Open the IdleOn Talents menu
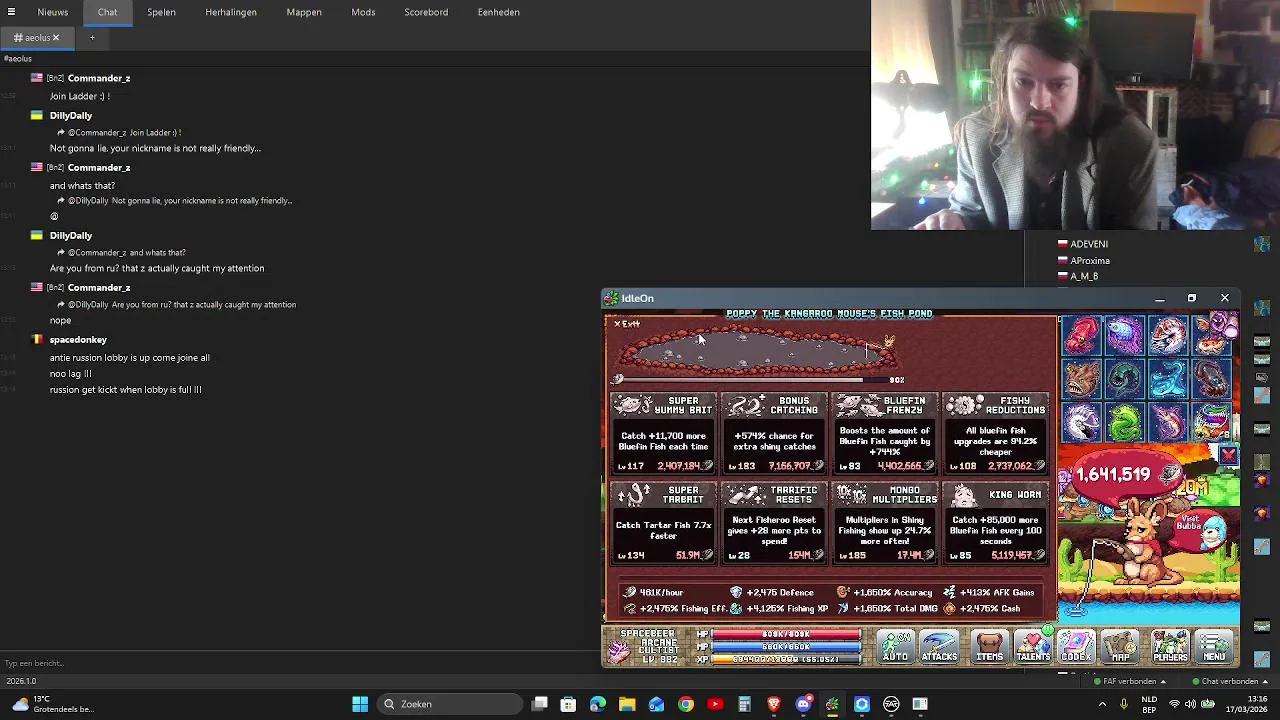1280x720 pixels. [x=1033, y=647]
